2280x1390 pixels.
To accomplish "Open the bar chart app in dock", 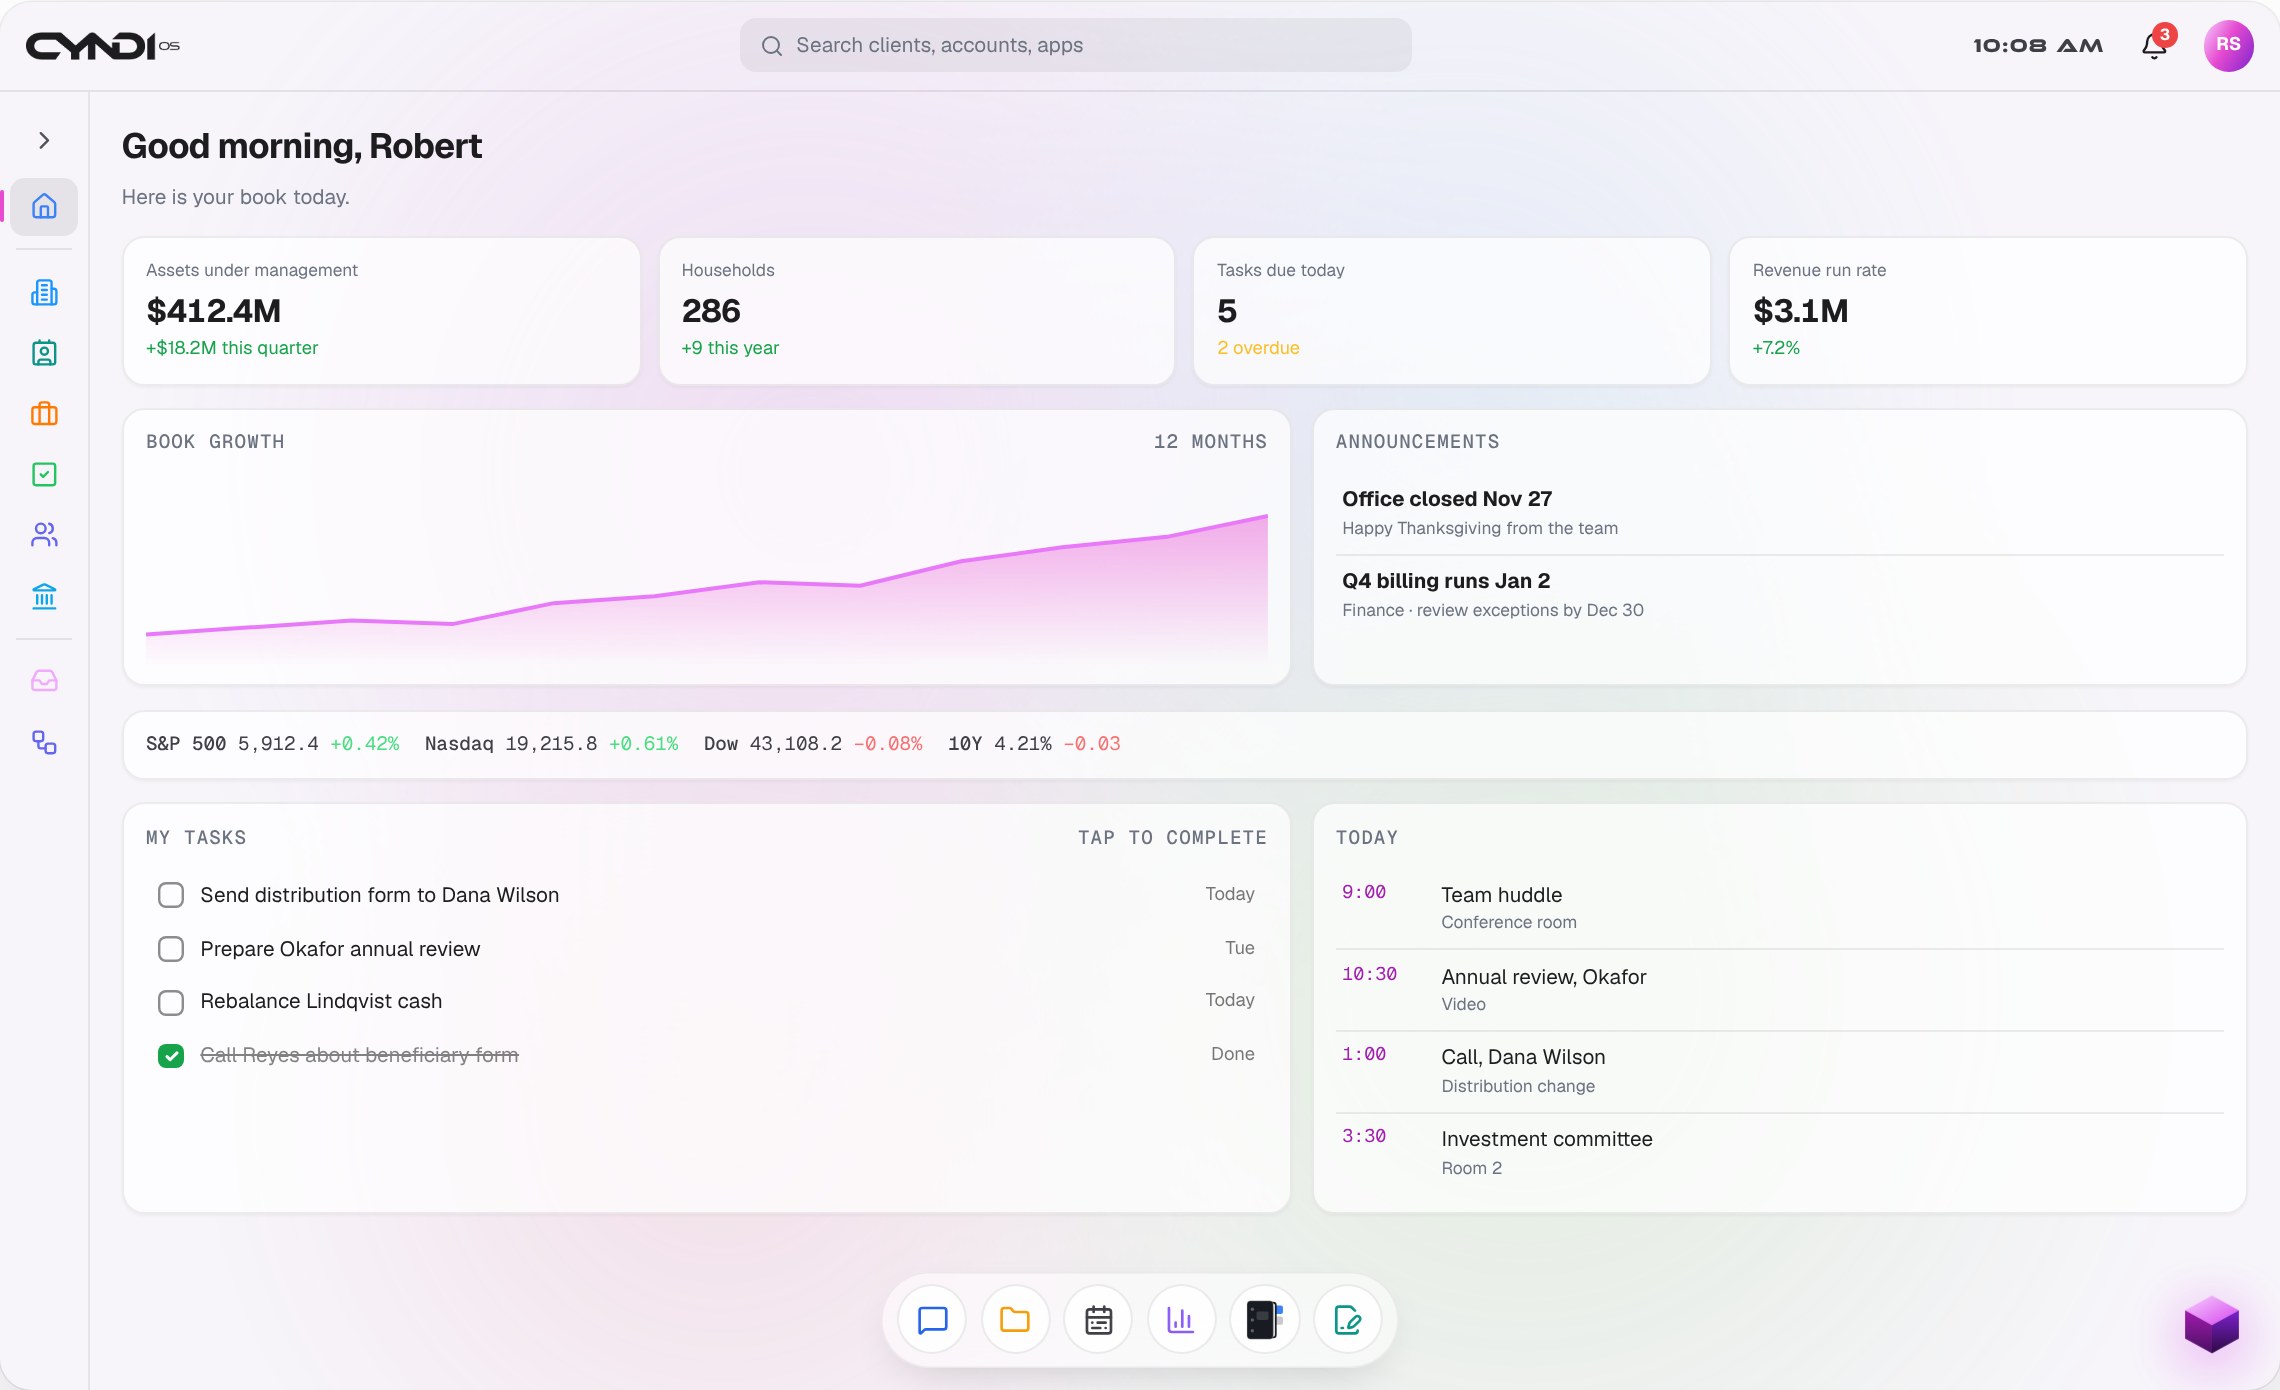I will click(x=1181, y=1320).
